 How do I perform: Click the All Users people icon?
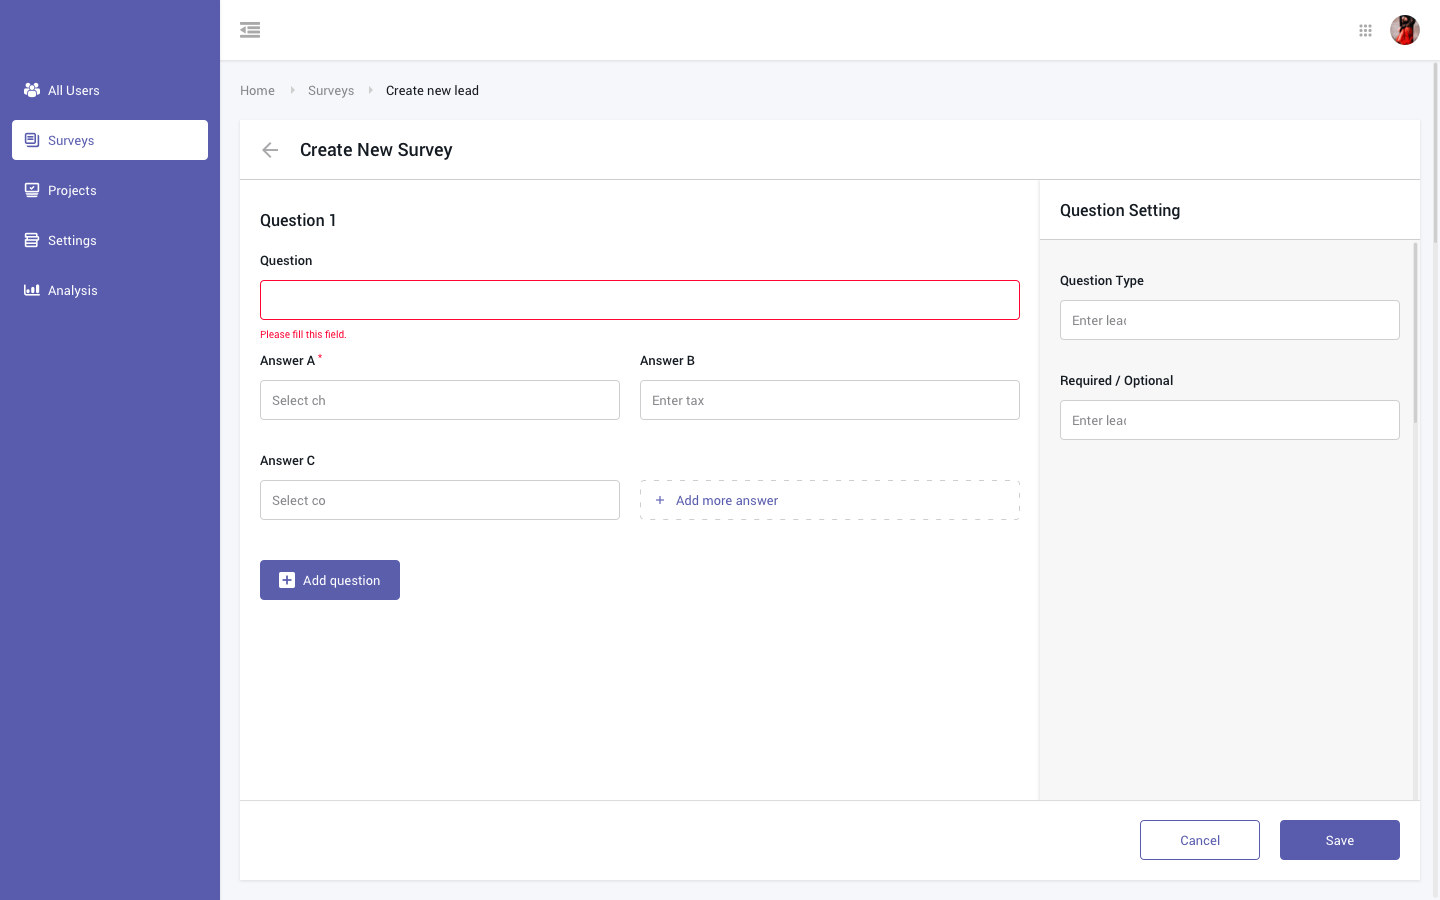click(32, 90)
